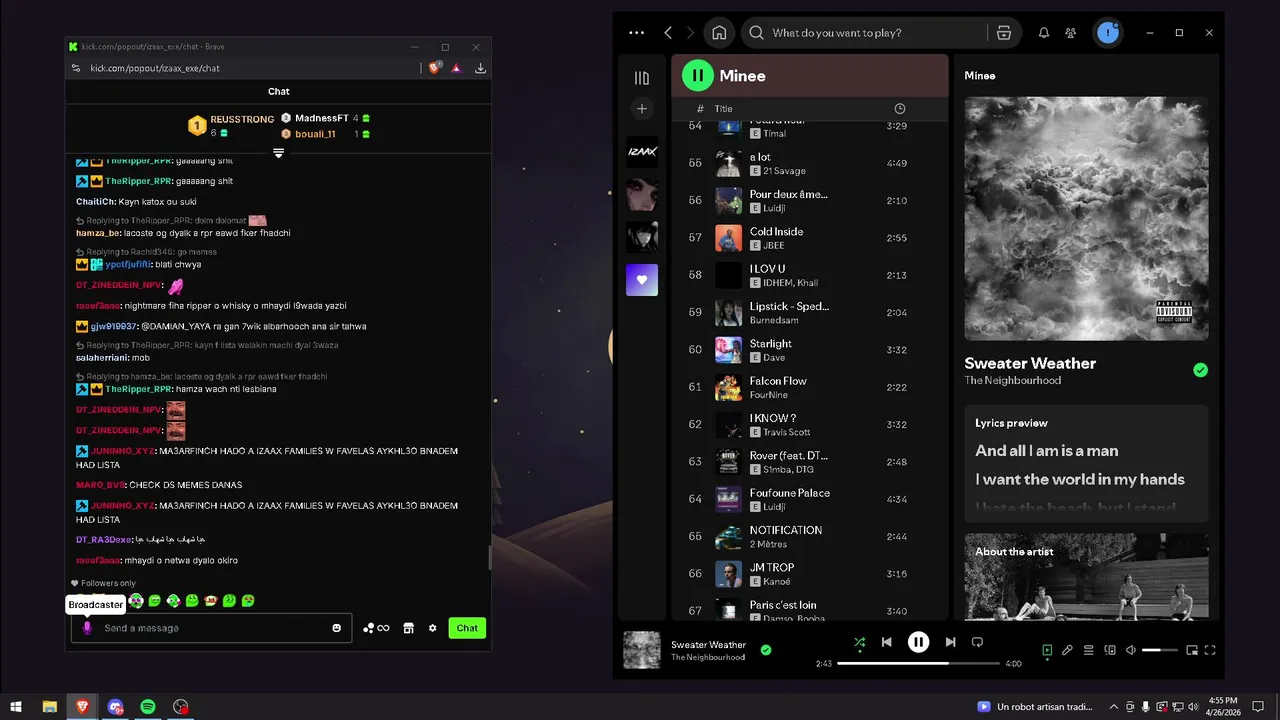Image resolution: width=1280 pixels, height=720 pixels.
Task: Open Brave downloads icon
Action: coord(481,68)
